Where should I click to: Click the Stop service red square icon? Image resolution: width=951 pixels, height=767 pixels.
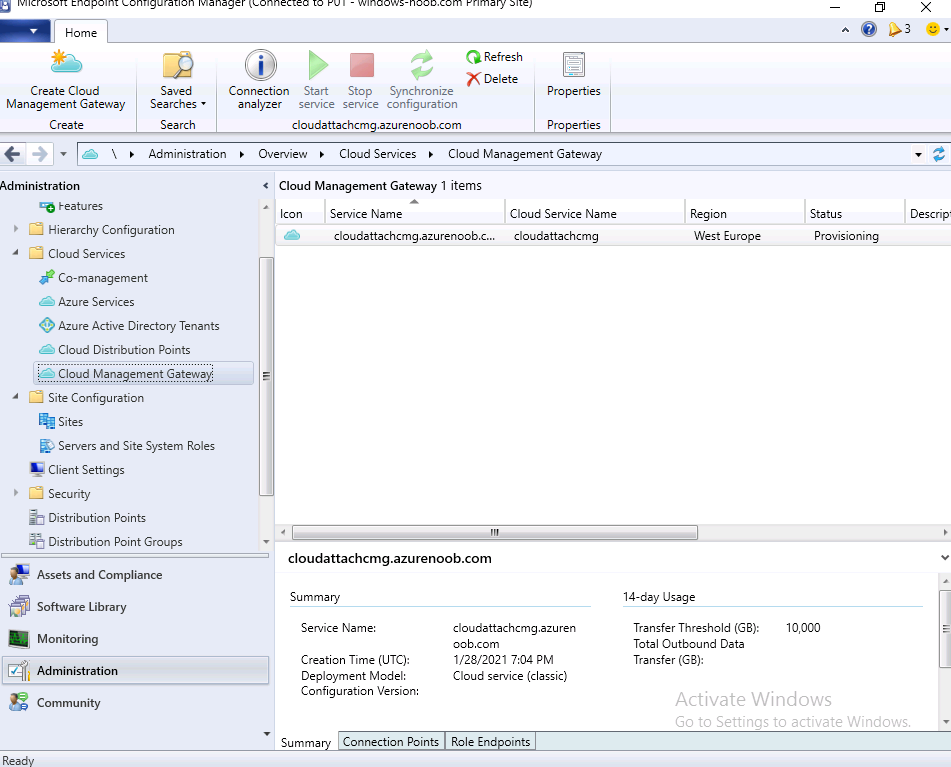point(361,65)
